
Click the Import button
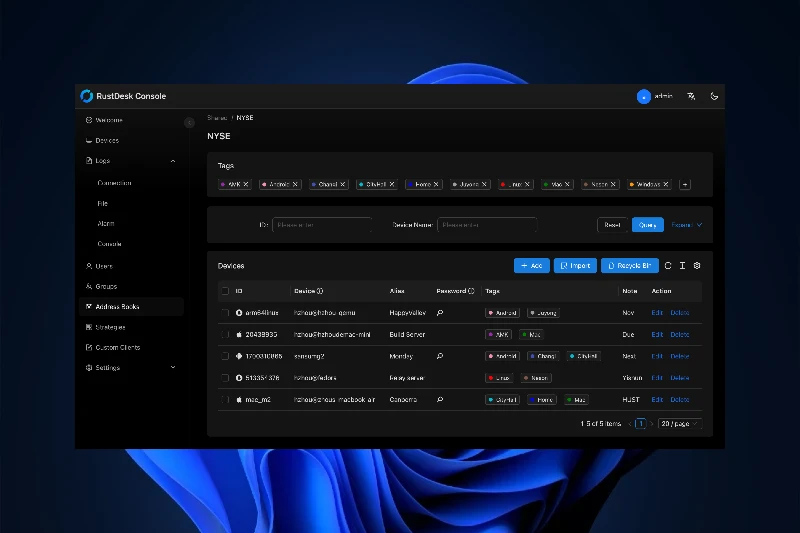coord(575,266)
